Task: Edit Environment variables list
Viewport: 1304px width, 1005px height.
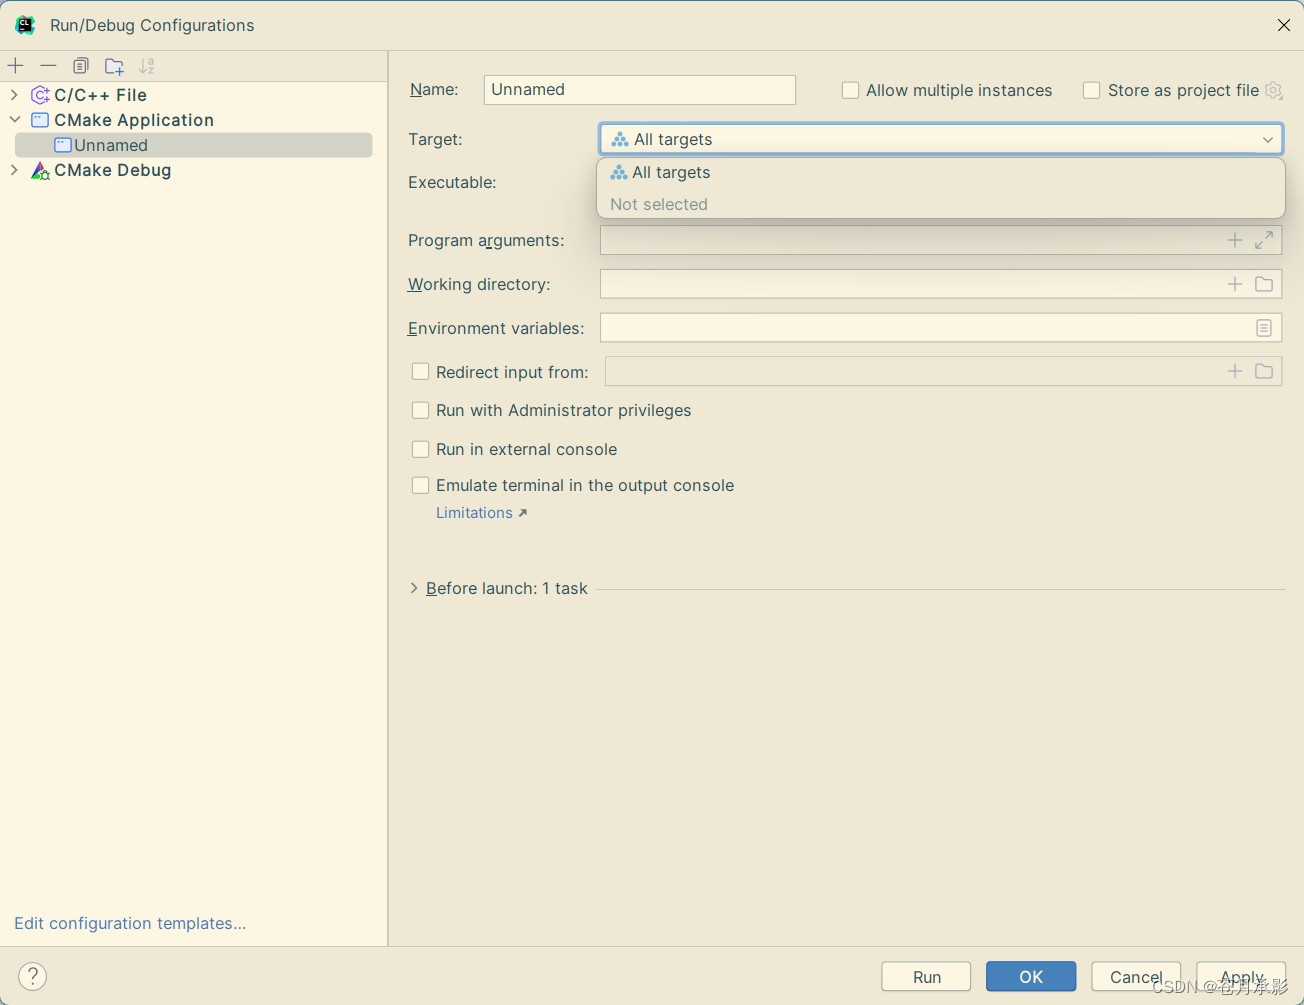Action: point(1264,328)
